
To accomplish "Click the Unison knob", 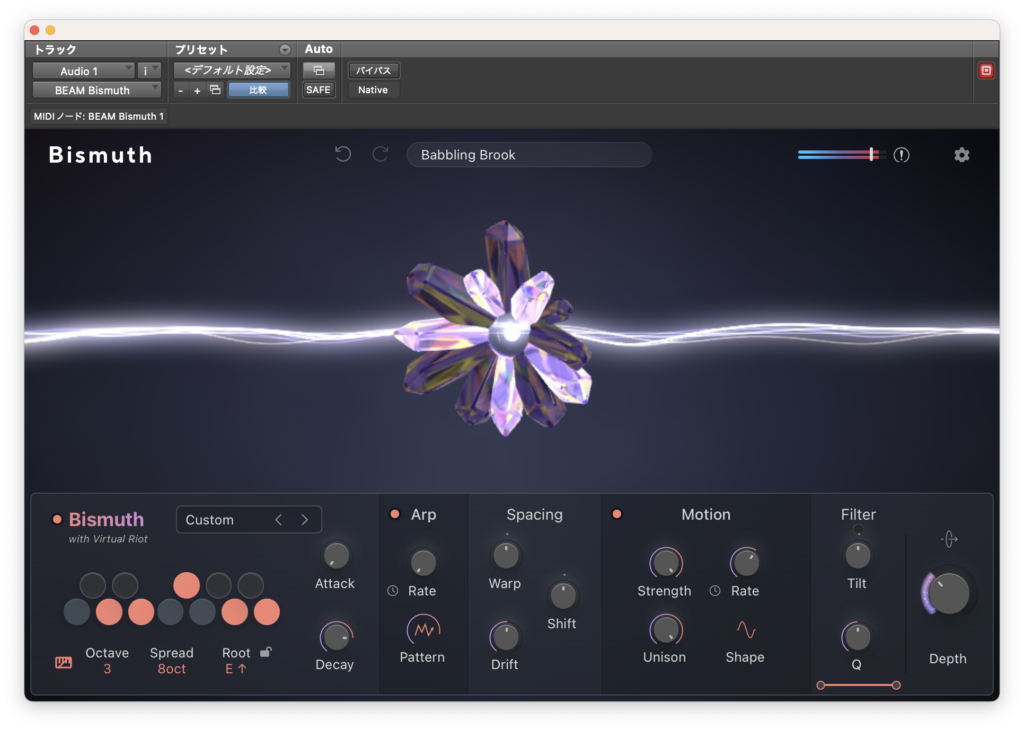I will point(665,630).
